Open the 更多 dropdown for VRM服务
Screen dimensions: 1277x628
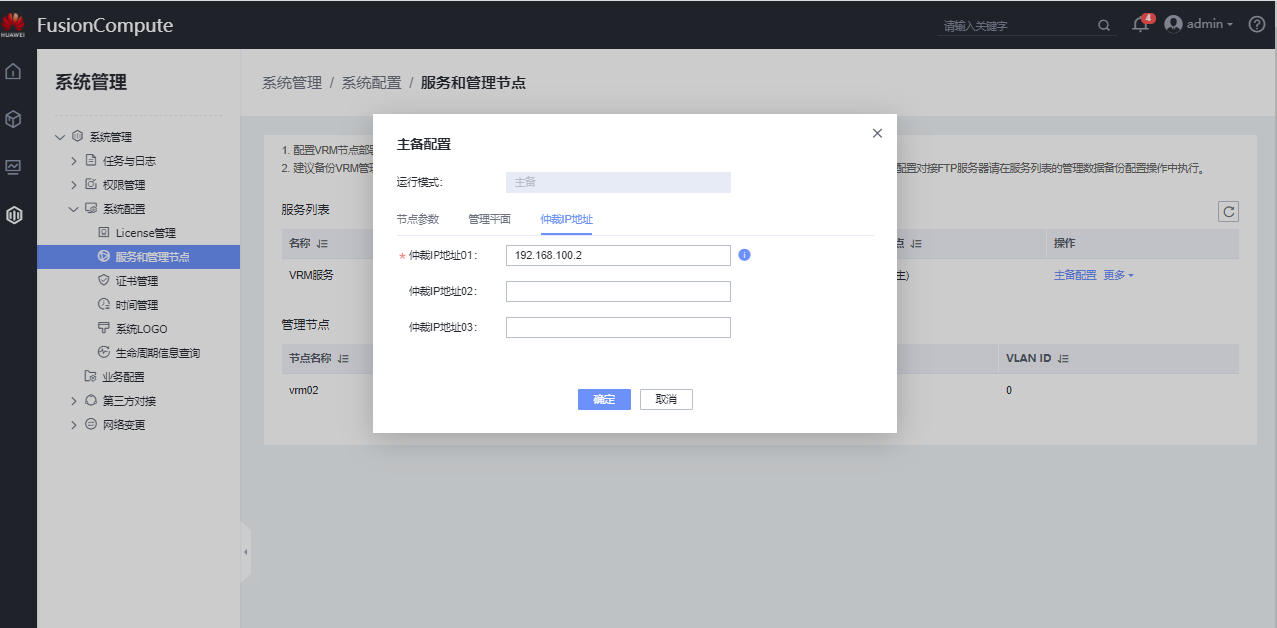pyautogui.click(x=1118, y=275)
